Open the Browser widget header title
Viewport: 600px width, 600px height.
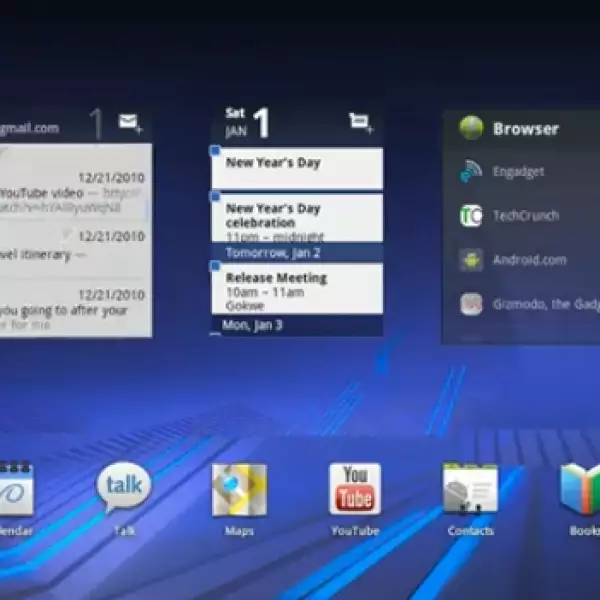pos(526,129)
